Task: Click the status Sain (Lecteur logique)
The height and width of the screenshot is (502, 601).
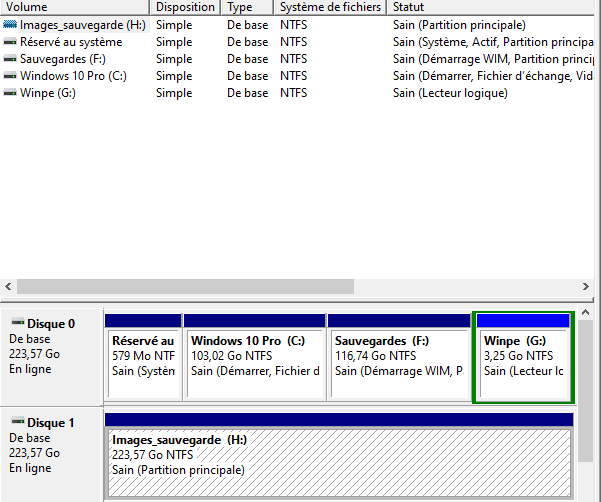Action: pyautogui.click(x=450, y=93)
